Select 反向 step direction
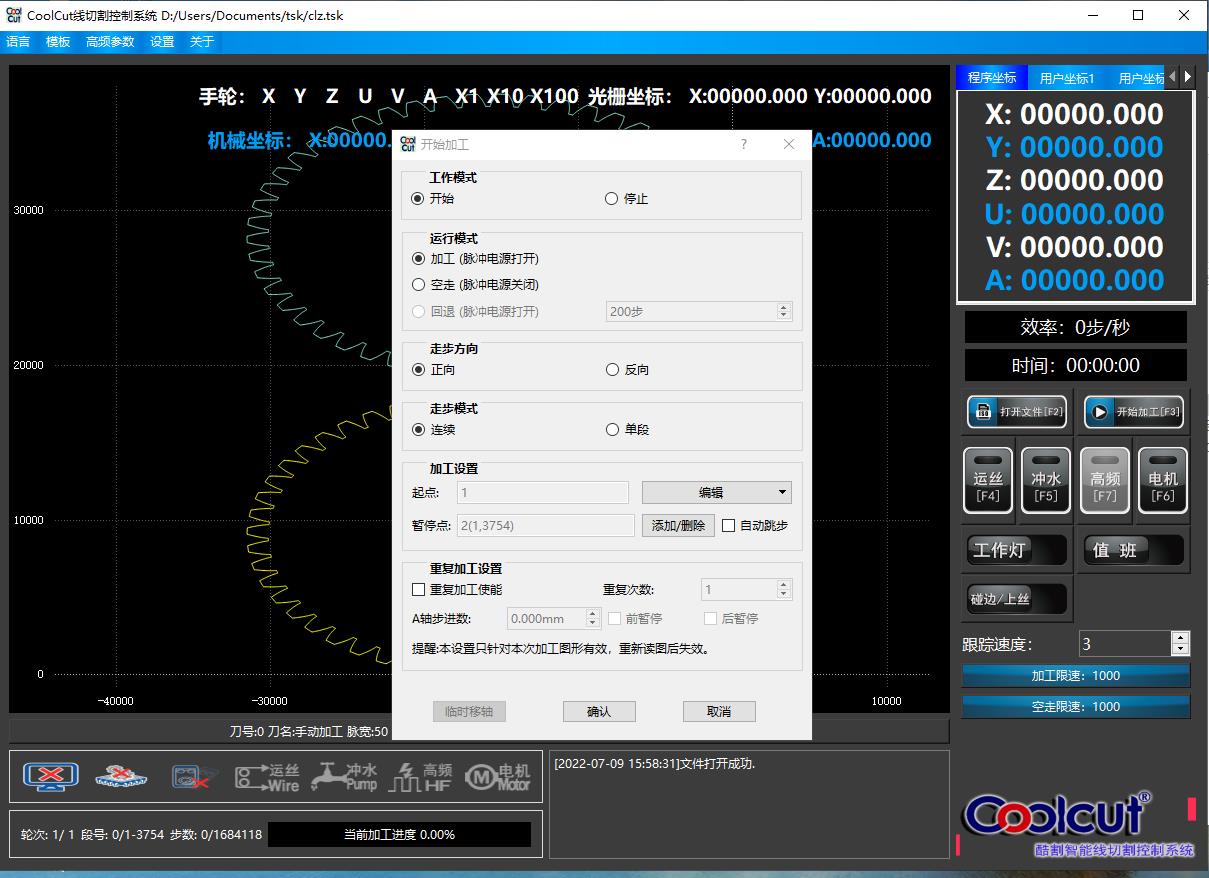 627,369
